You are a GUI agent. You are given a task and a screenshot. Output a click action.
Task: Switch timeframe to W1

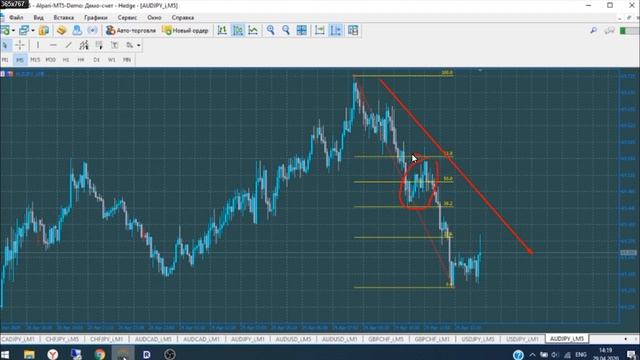pyautogui.click(x=111, y=60)
